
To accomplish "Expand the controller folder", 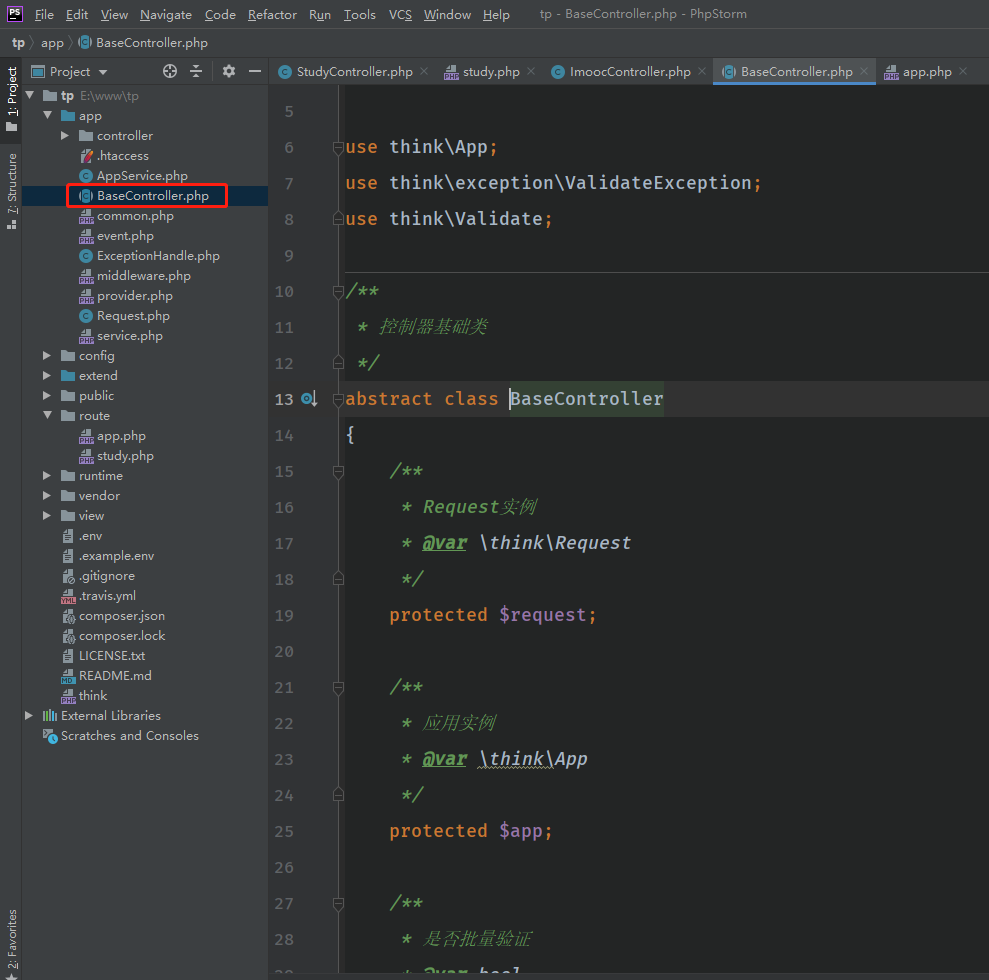I will pyautogui.click(x=65, y=136).
